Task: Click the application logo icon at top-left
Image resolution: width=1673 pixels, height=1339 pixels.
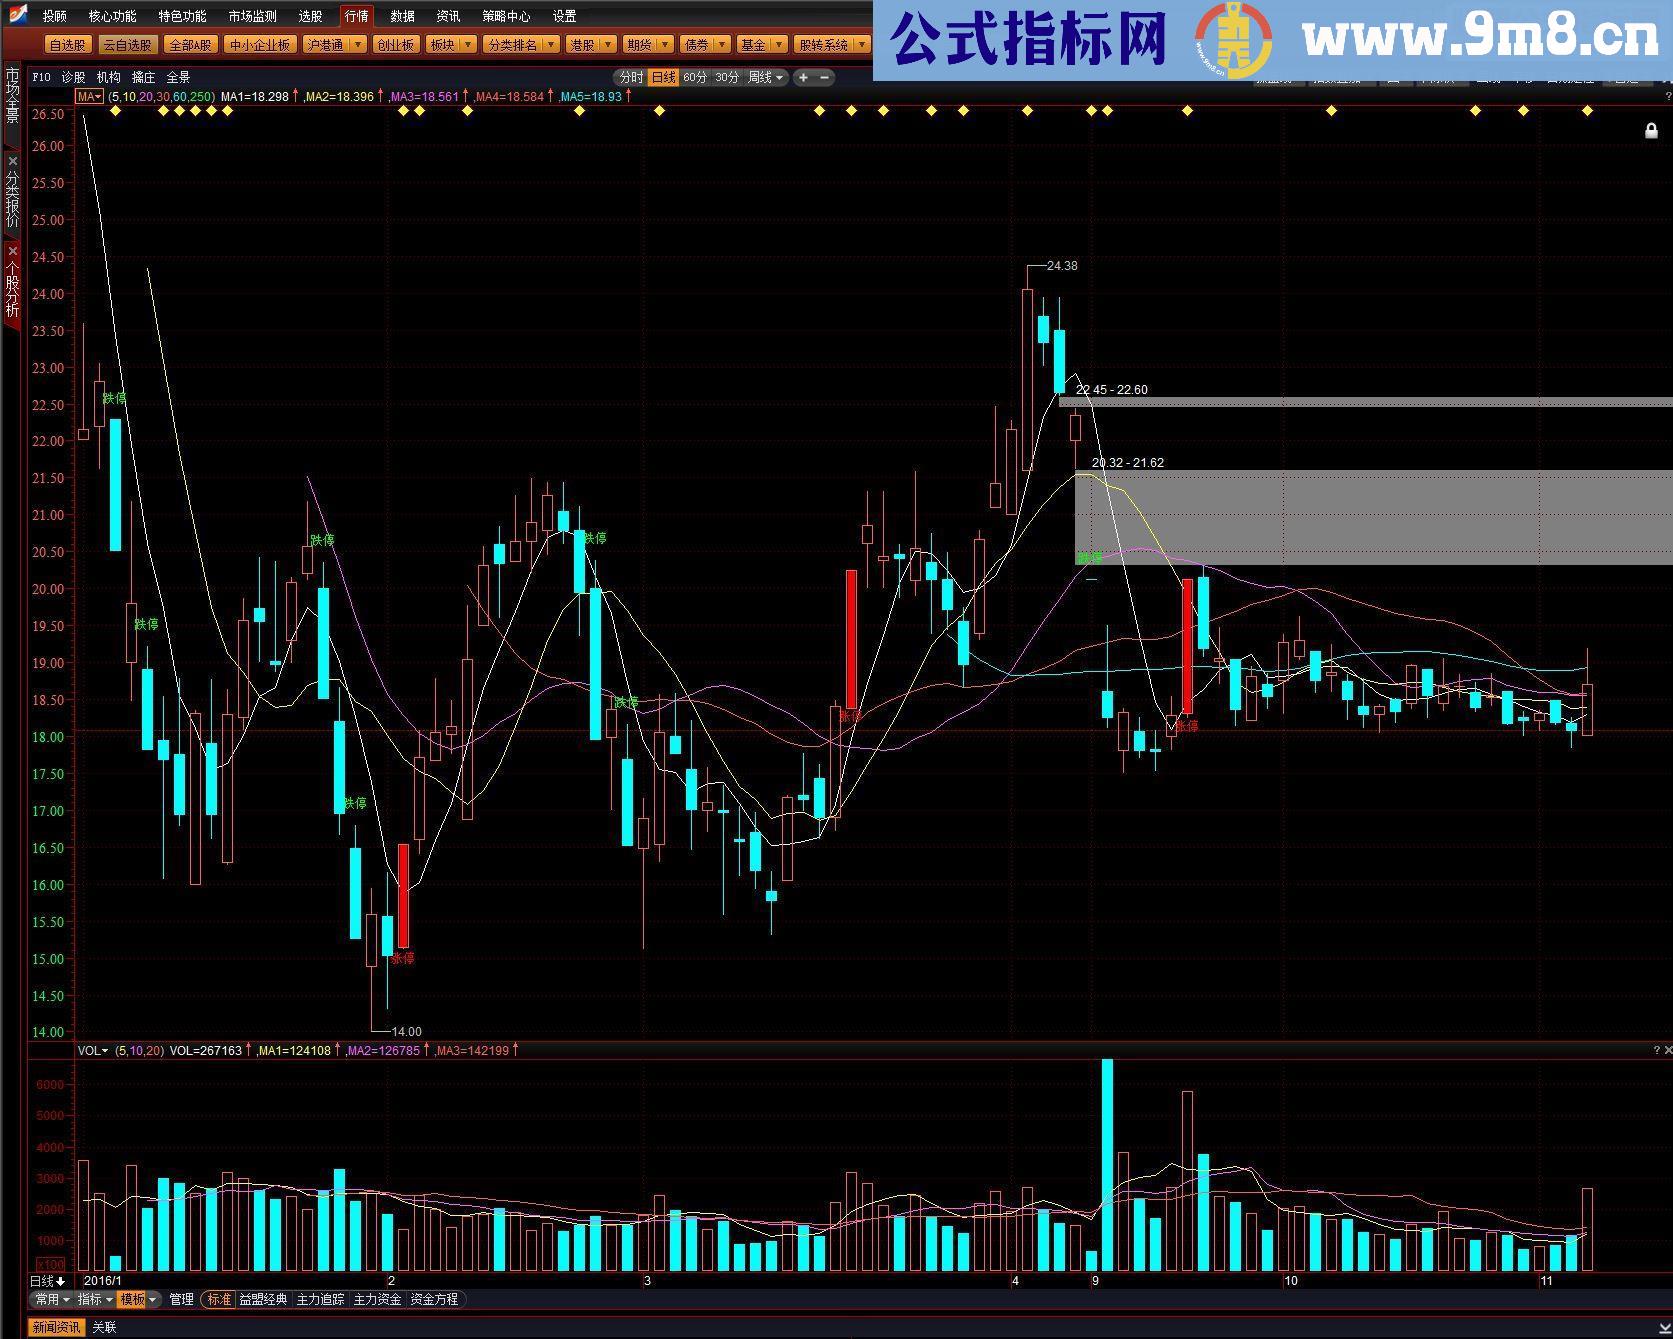Action: click(17, 15)
